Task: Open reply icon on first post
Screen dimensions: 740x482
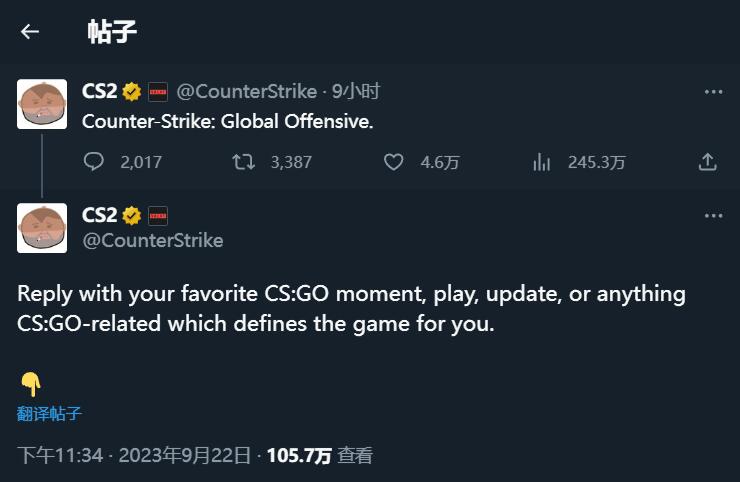Action: (93, 162)
